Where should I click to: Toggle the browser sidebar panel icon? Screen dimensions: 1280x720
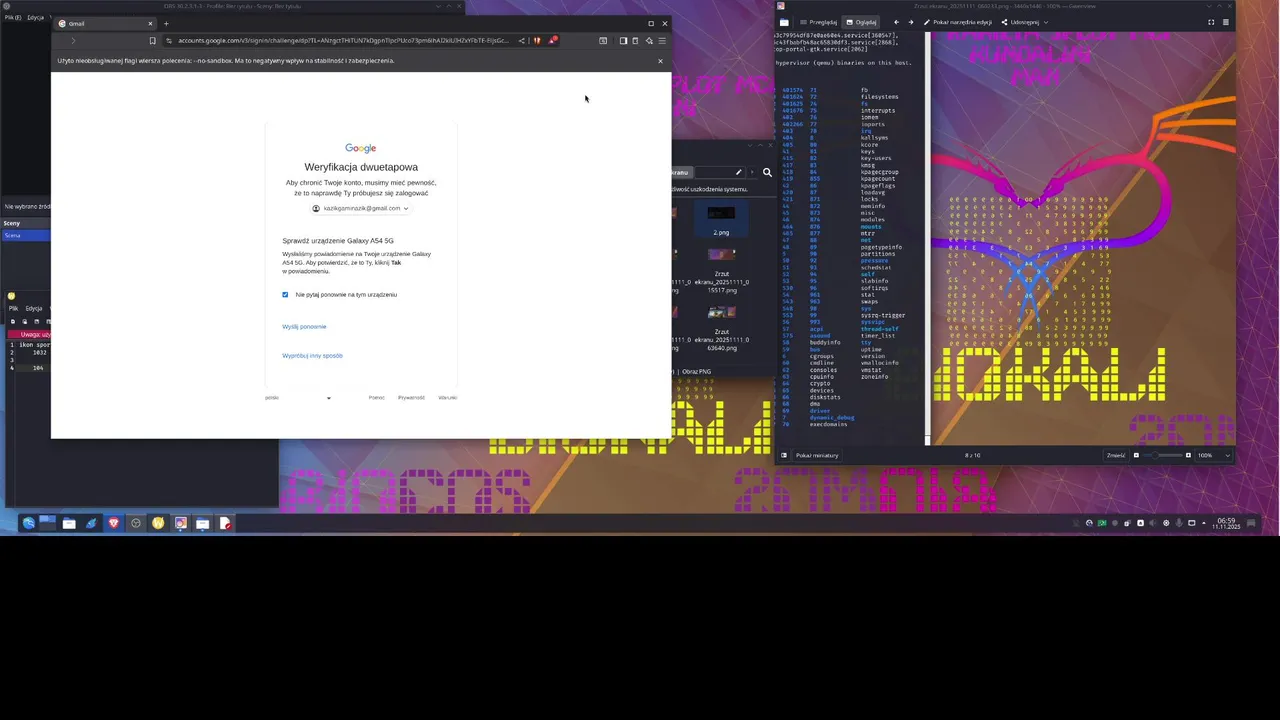623,41
